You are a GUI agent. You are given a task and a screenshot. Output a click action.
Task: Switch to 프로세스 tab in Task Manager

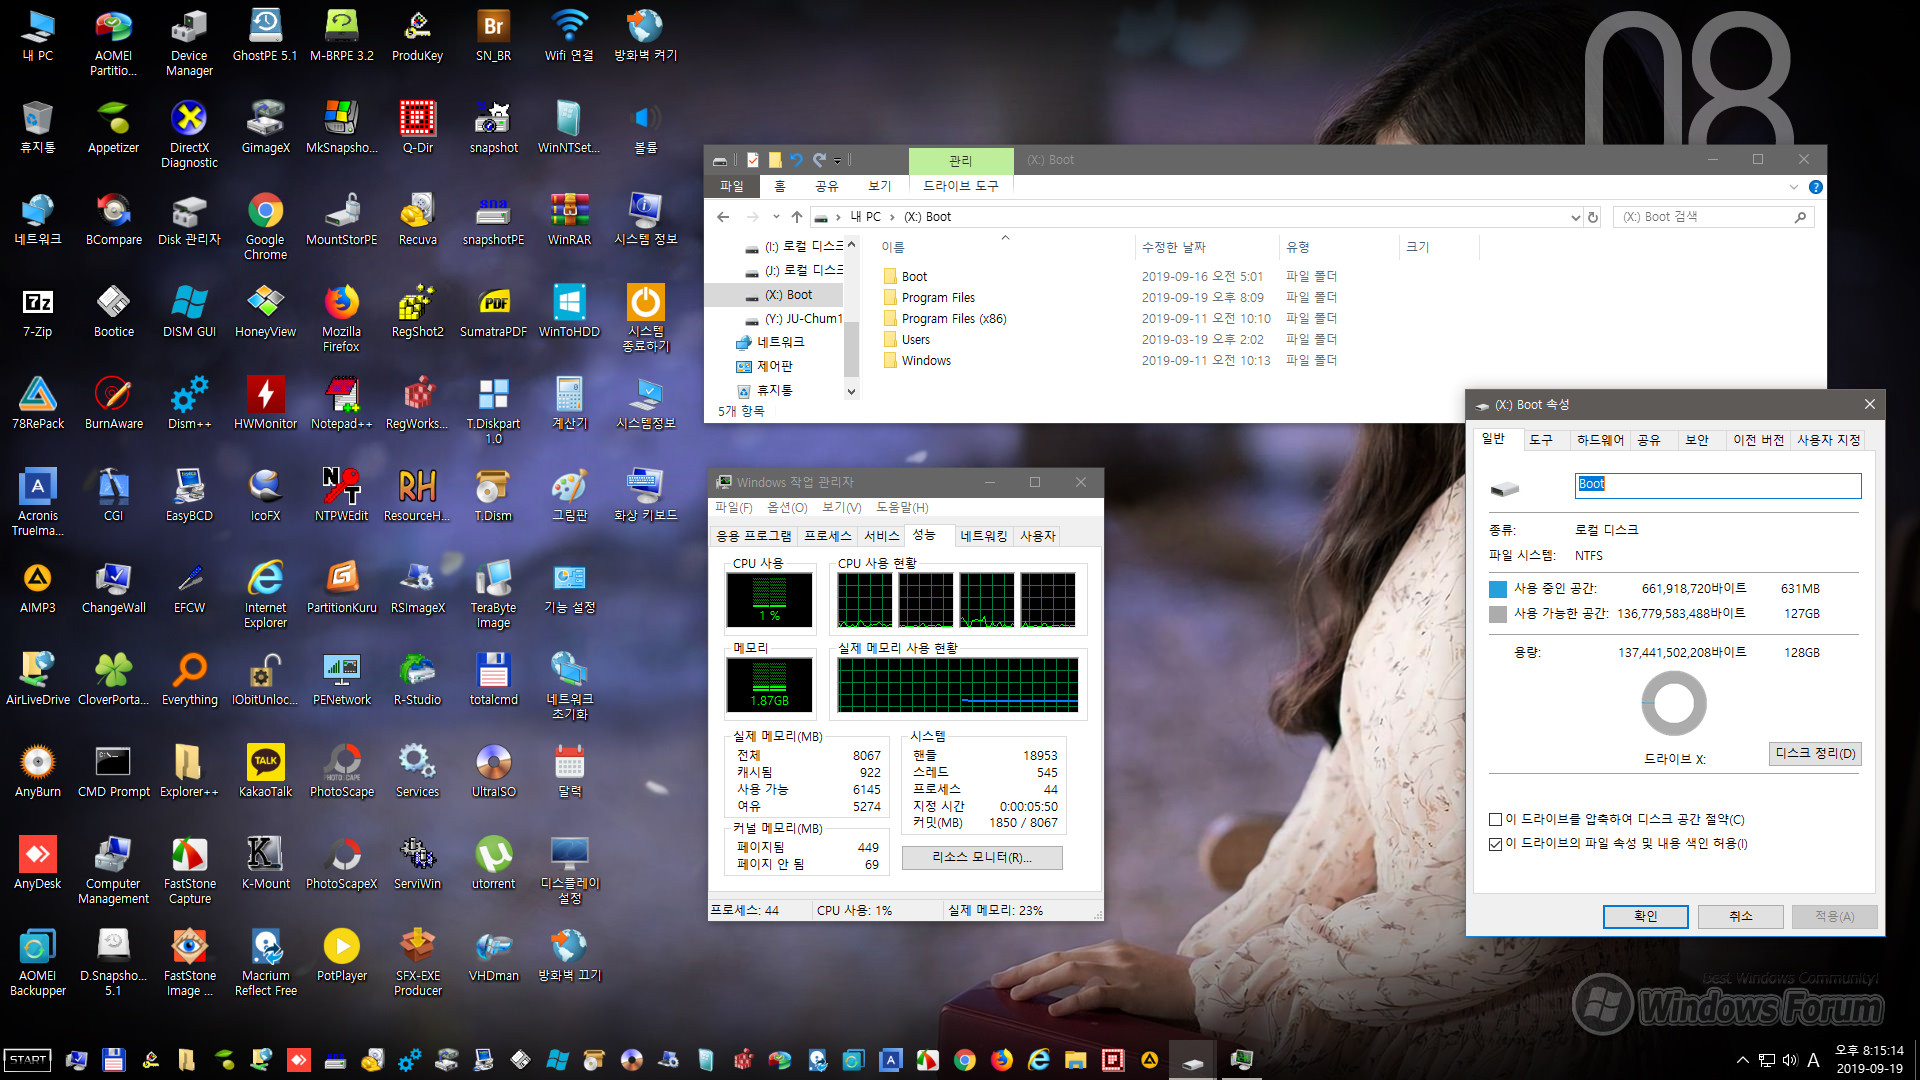[828, 536]
